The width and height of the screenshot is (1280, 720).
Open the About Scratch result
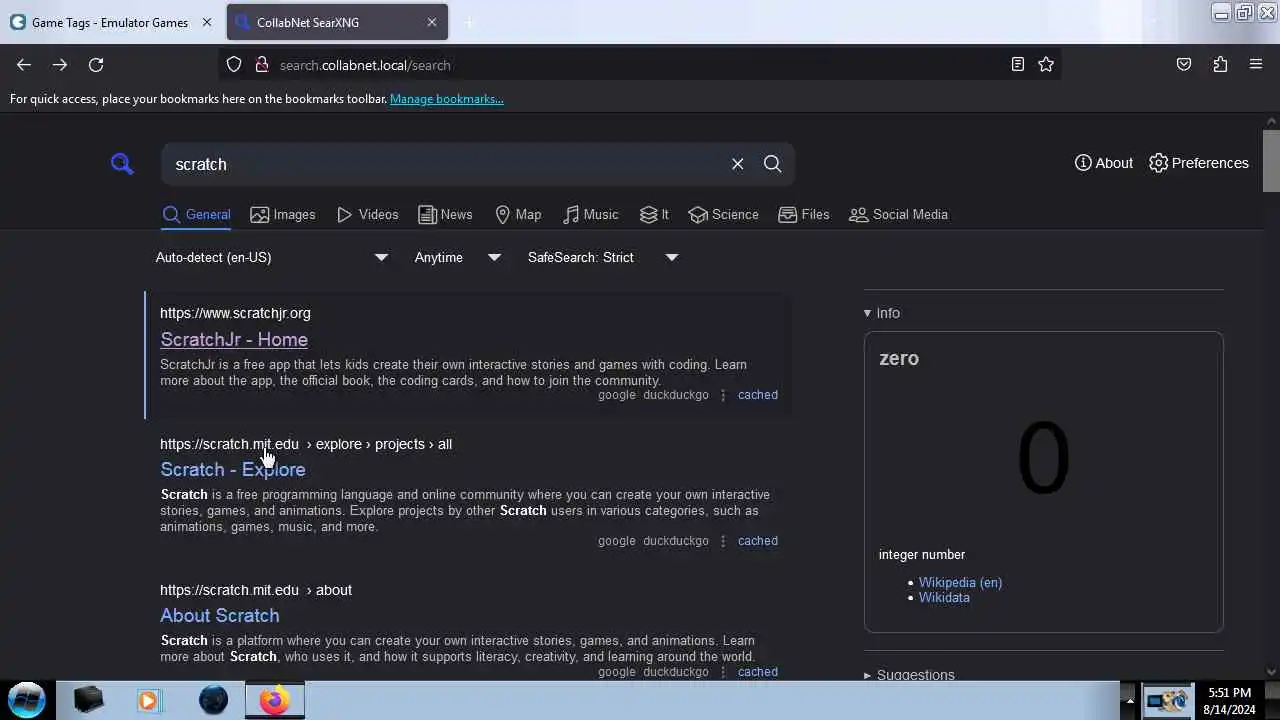pos(220,615)
